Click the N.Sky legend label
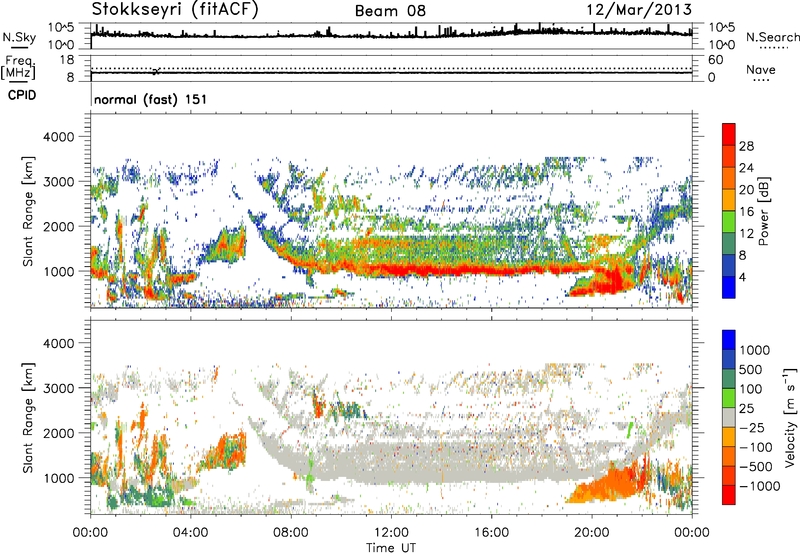The width and height of the screenshot is (800, 554). [19, 37]
